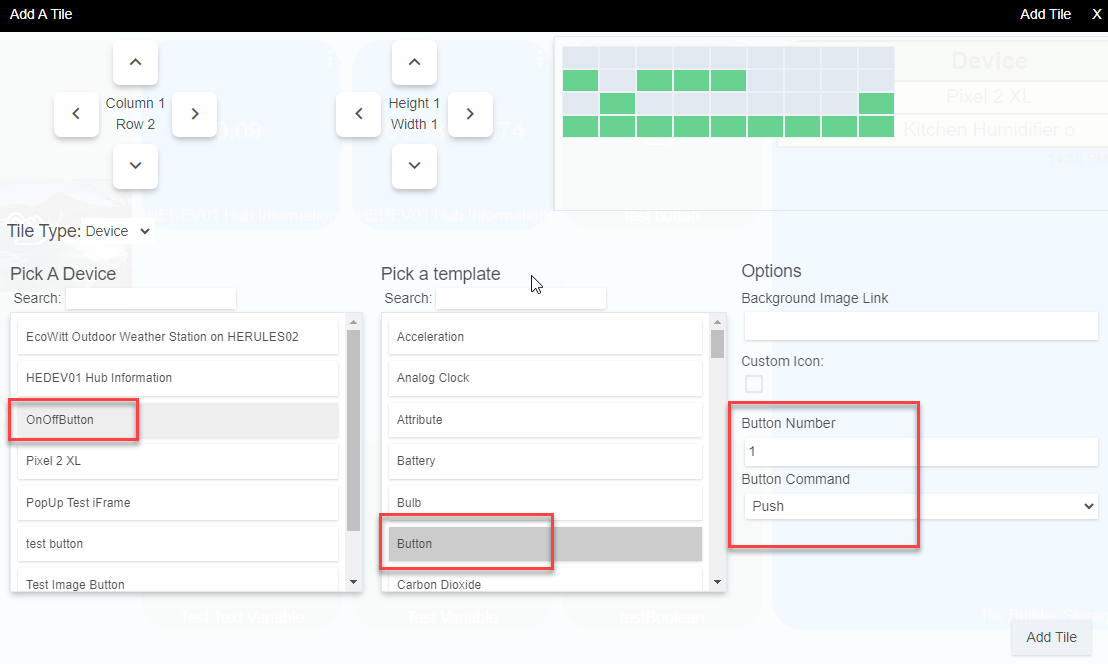The width and height of the screenshot is (1108, 664).
Task: Click the Add Tile button at bottom right
Action: (x=1051, y=637)
